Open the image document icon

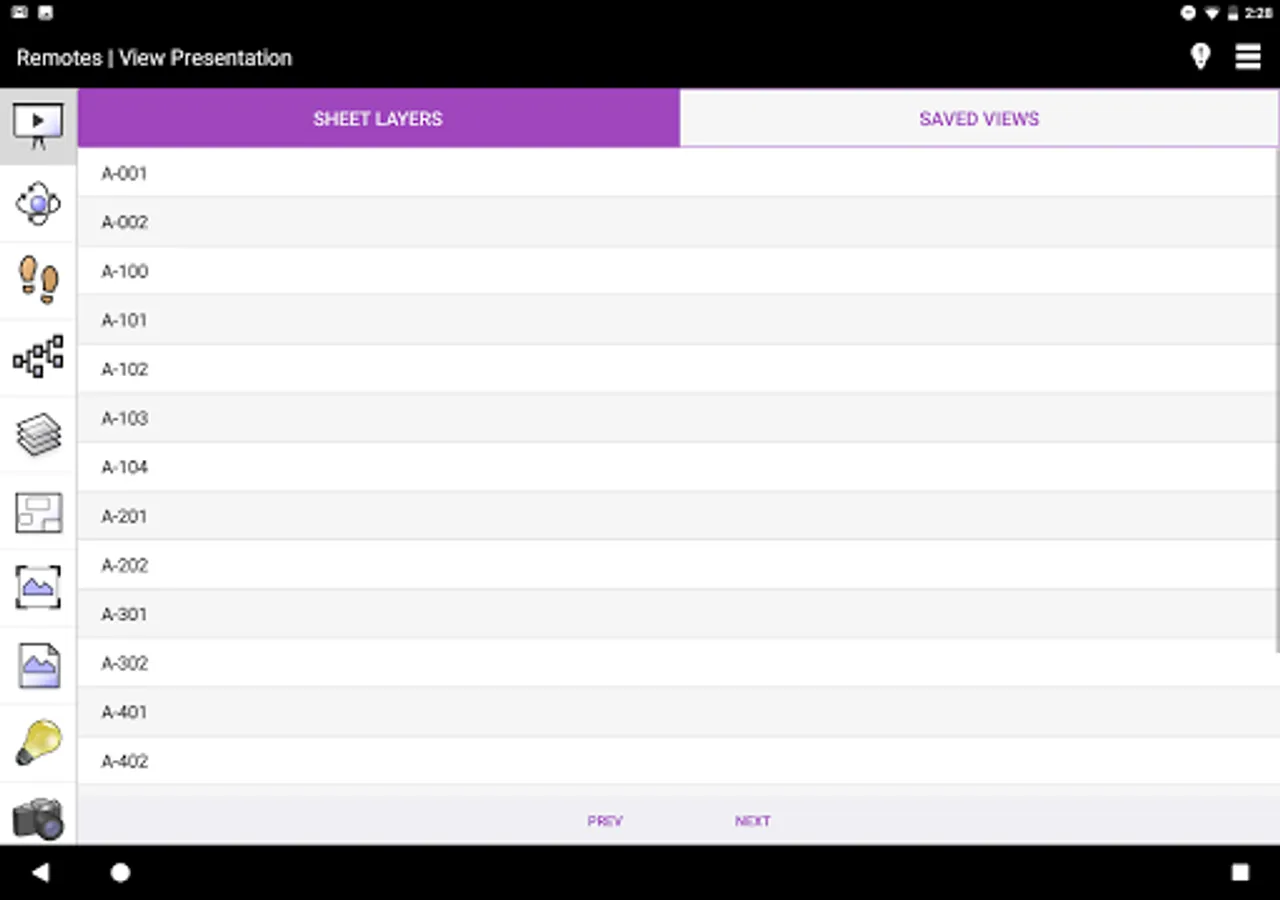point(38,665)
